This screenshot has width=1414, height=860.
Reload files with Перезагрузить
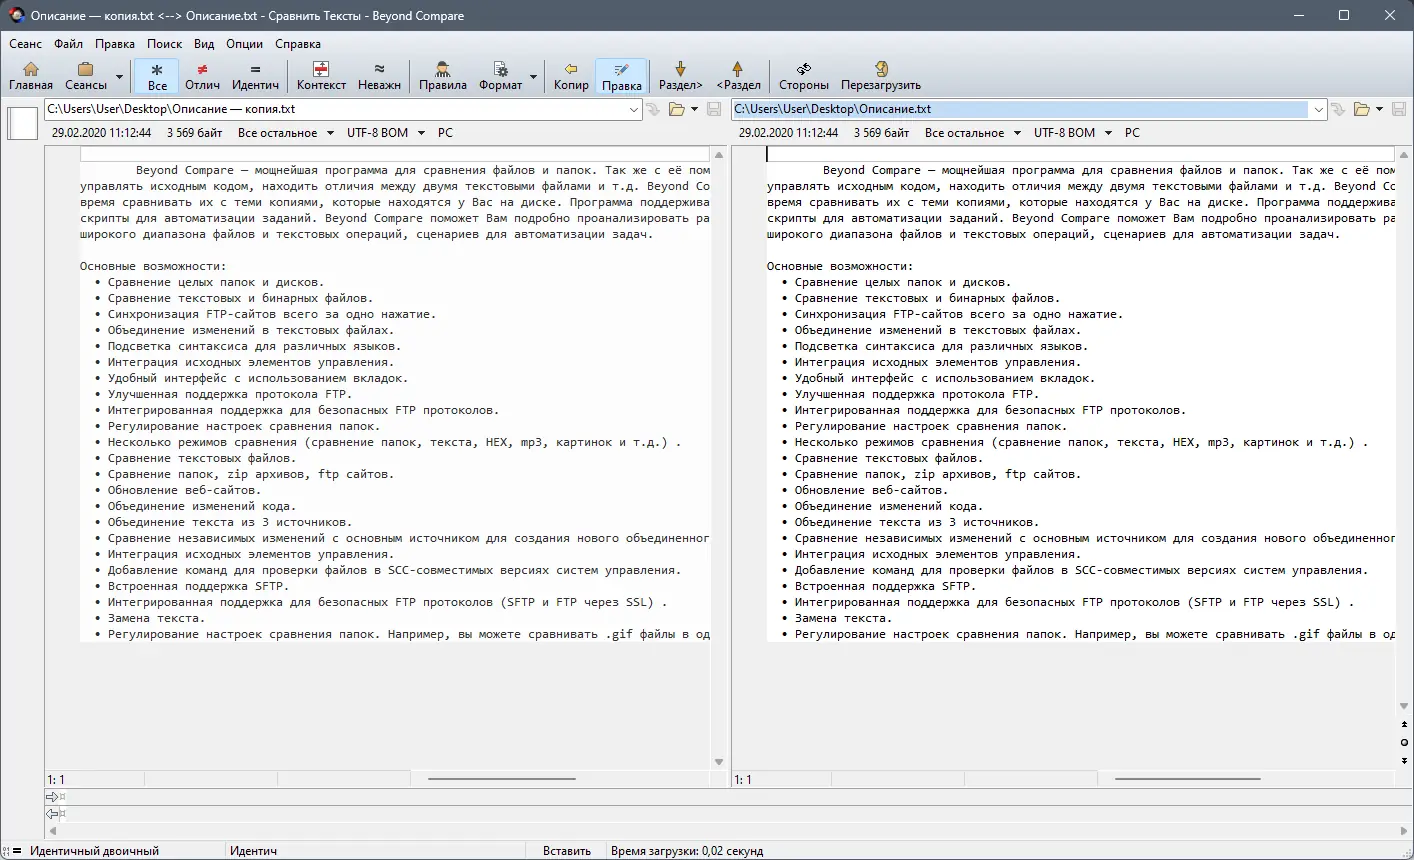tap(881, 76)
